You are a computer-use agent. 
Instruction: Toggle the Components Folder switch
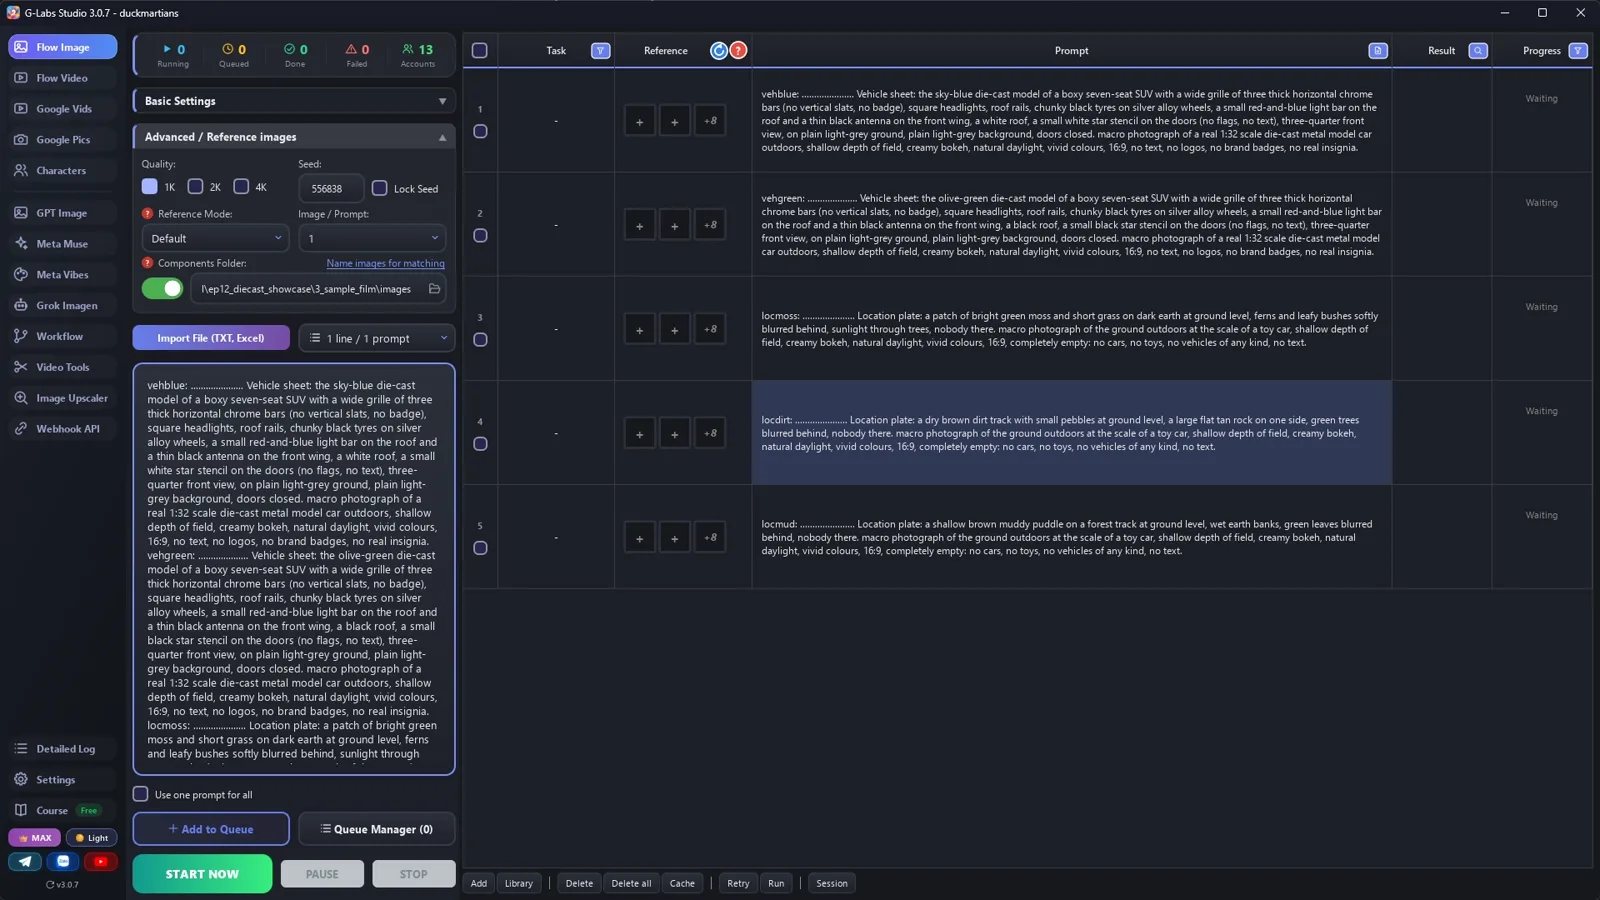click(x=163, y=289)
